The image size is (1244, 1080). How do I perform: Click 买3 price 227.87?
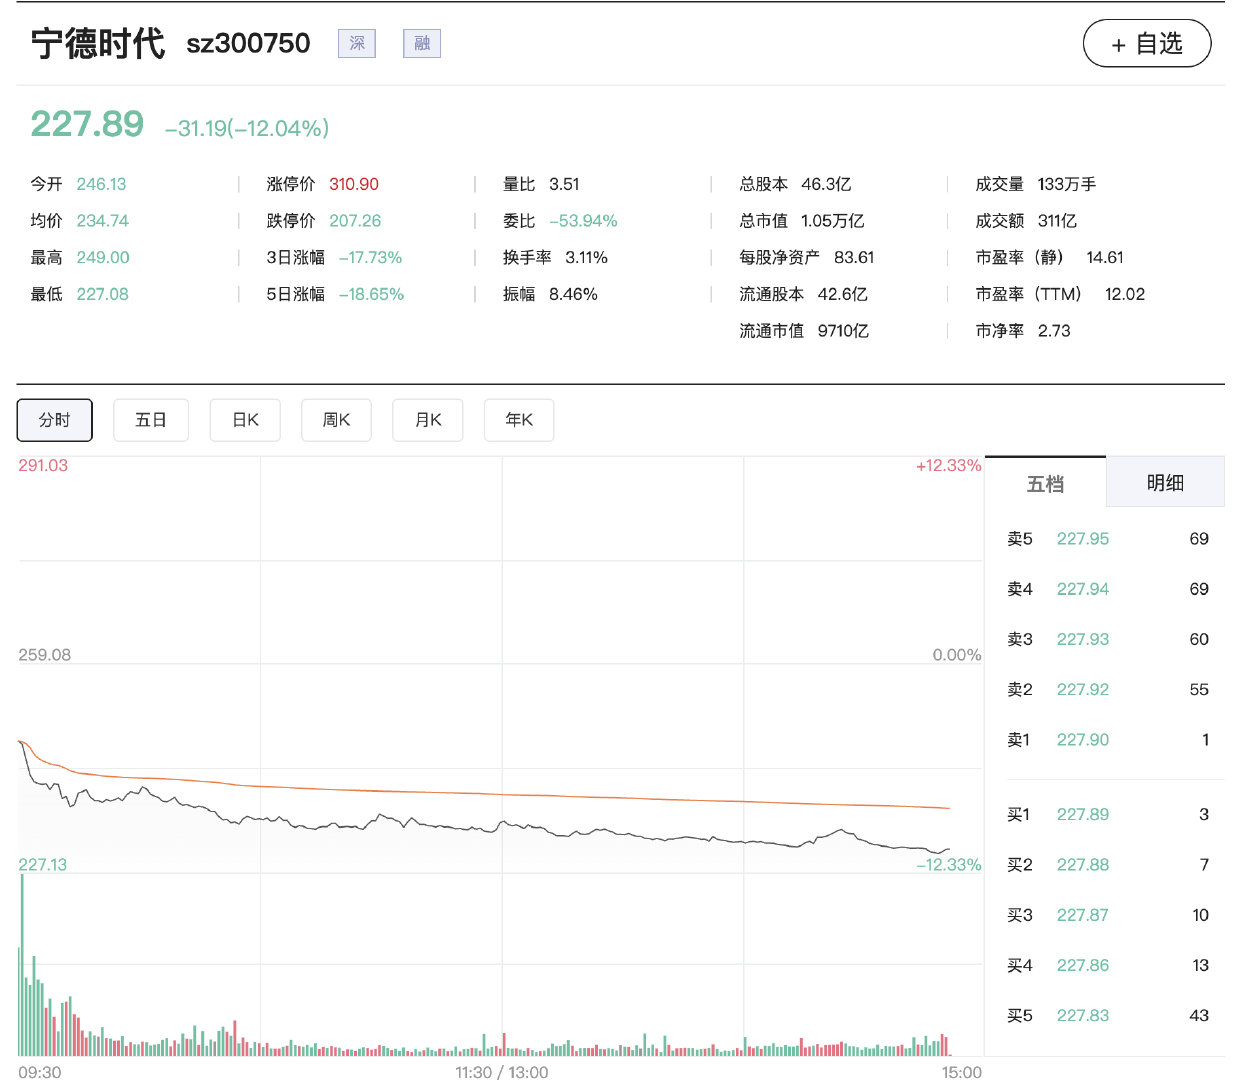(x=1083, y=915)
